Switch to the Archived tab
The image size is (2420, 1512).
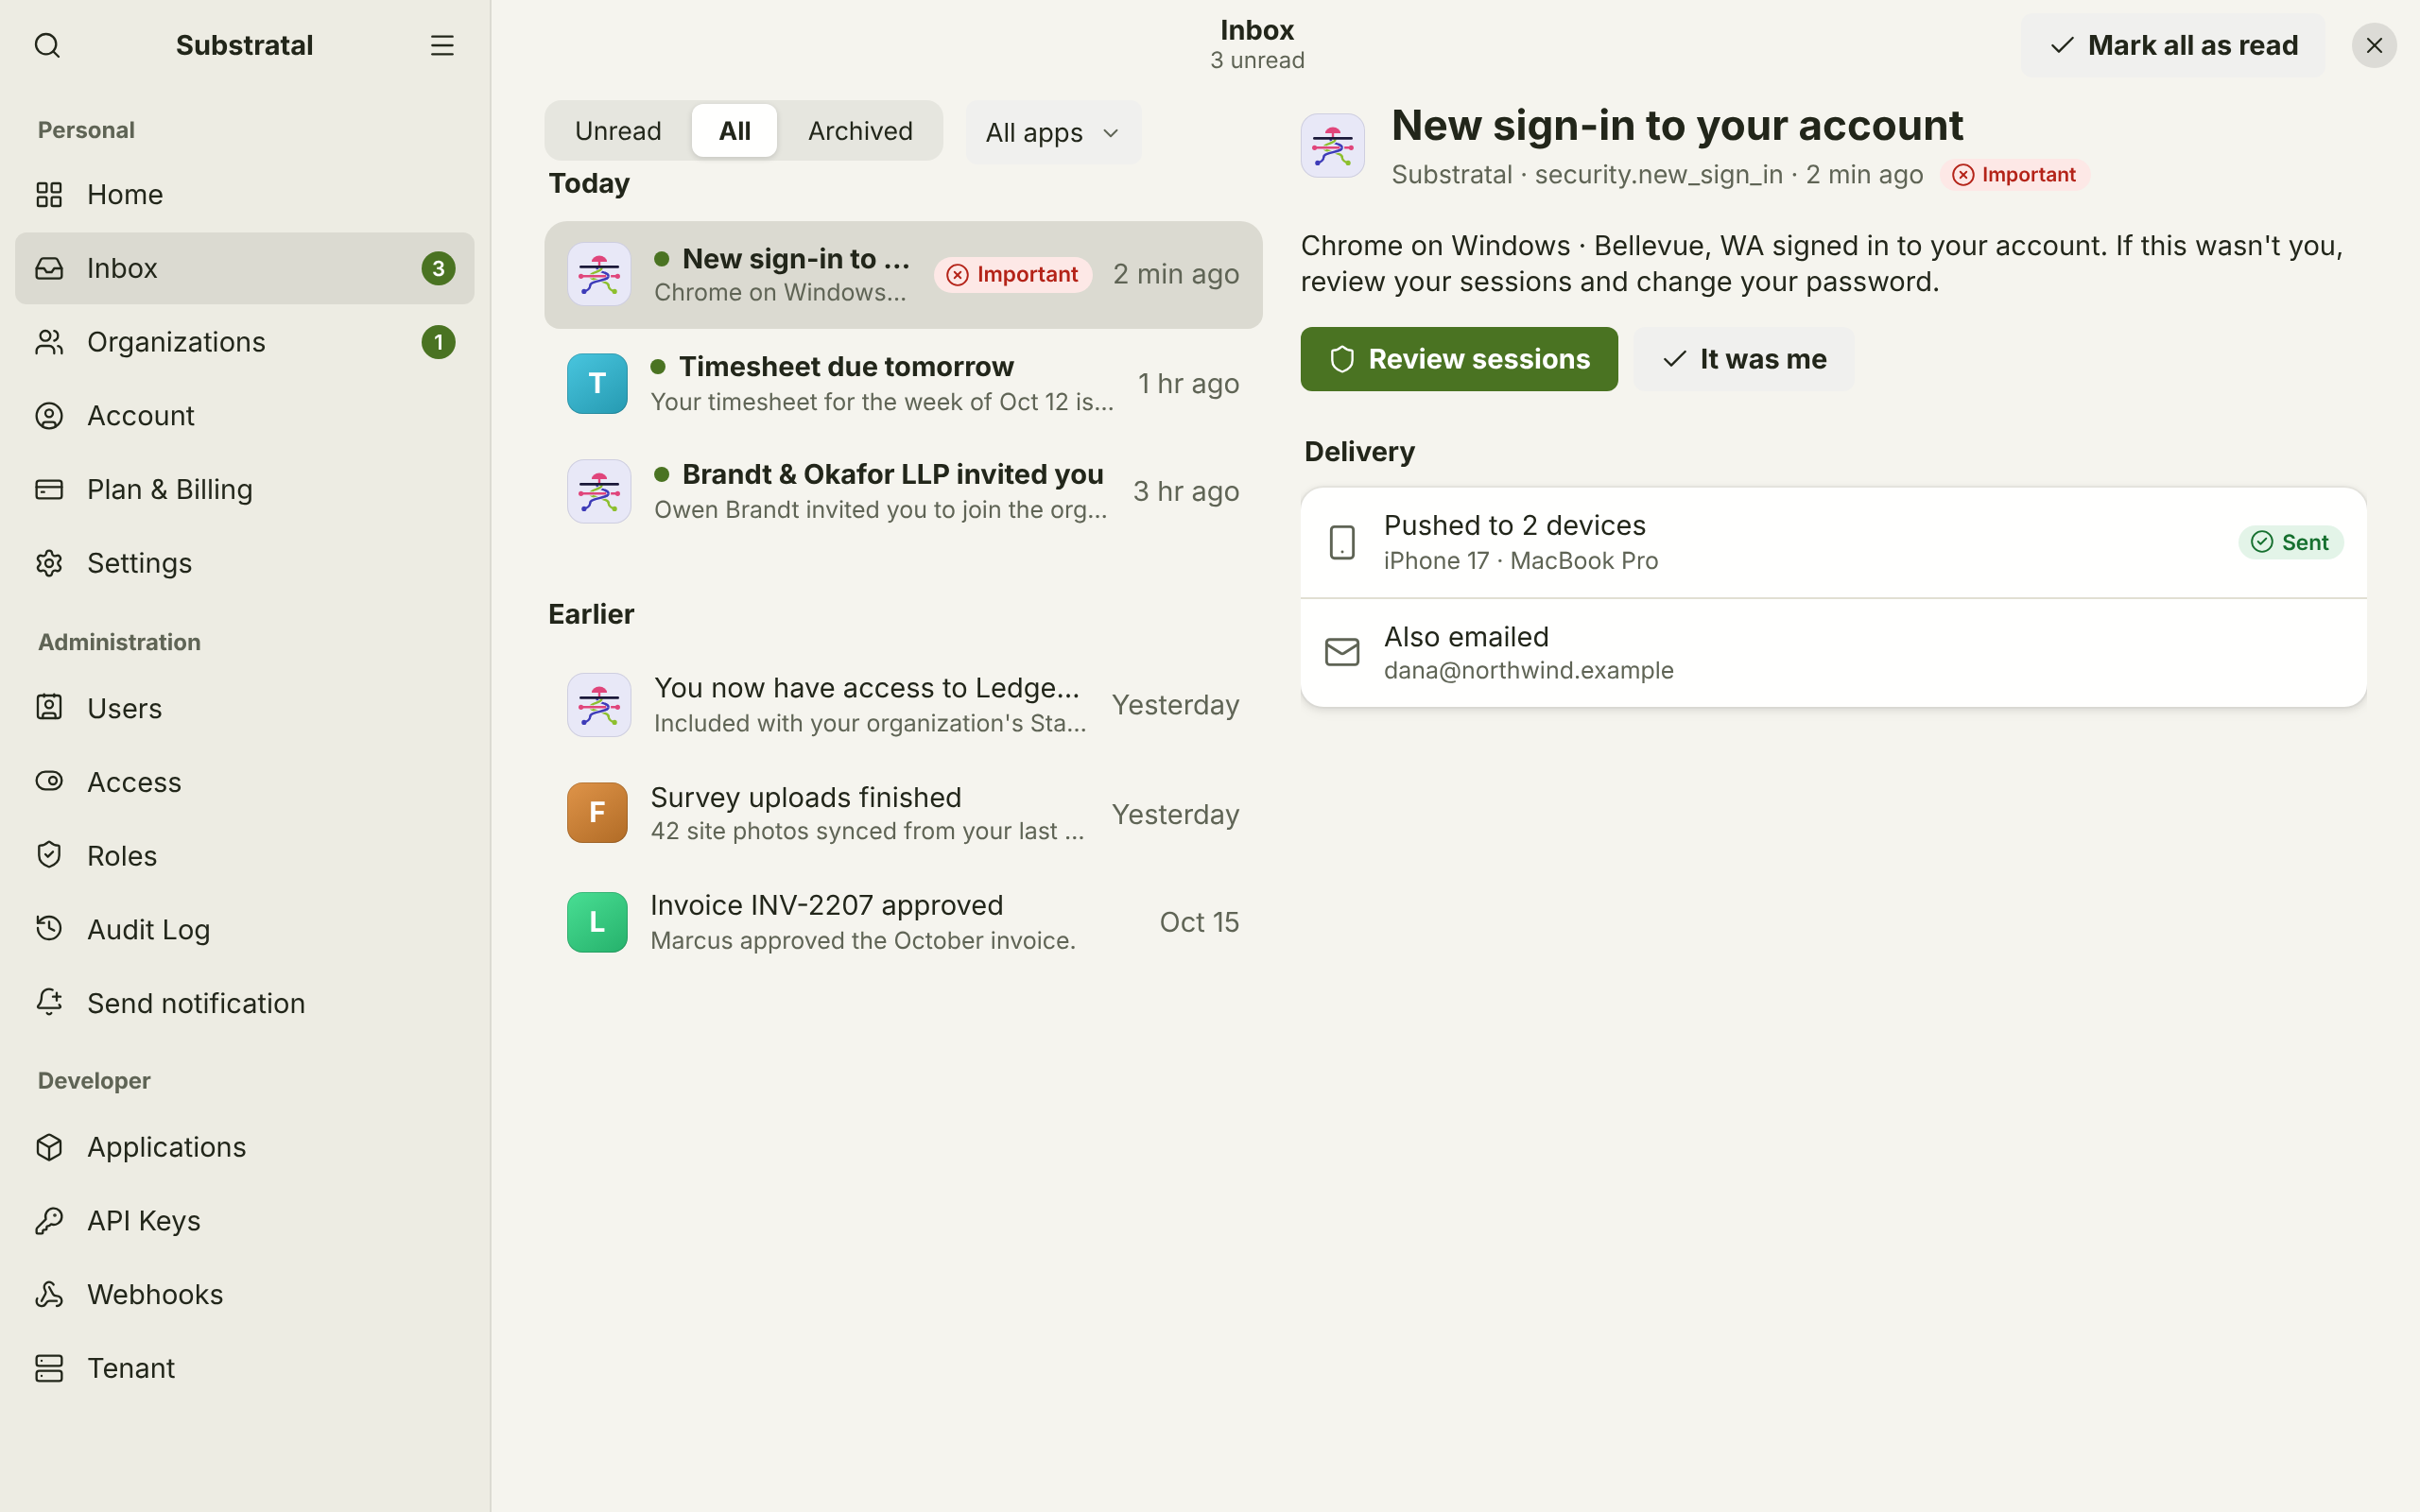click(860, 131)
